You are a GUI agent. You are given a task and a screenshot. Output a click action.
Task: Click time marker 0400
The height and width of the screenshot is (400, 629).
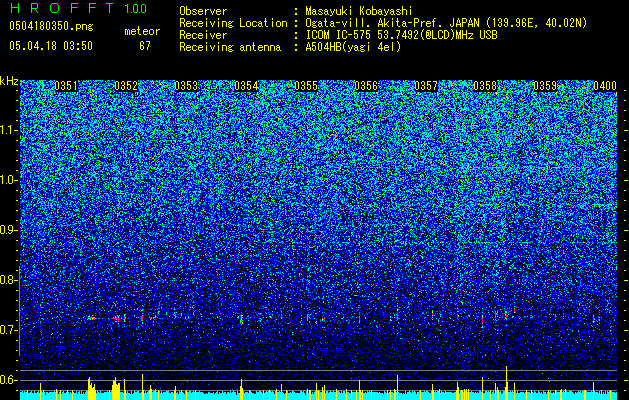tap(605, 86)
